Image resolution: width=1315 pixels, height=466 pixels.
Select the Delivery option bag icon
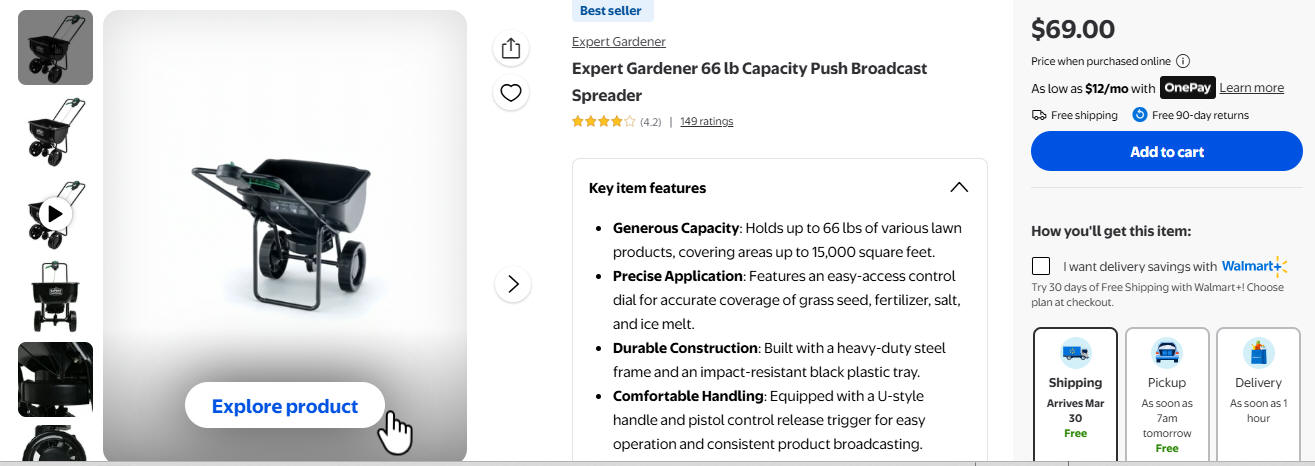(x=1258, y=352)
